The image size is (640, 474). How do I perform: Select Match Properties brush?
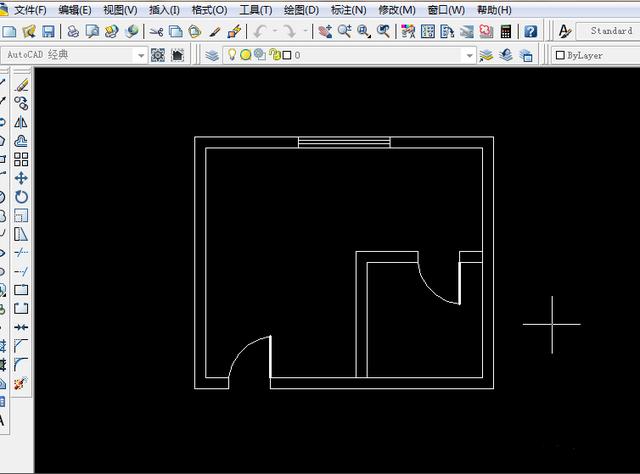tap(215, 31)
